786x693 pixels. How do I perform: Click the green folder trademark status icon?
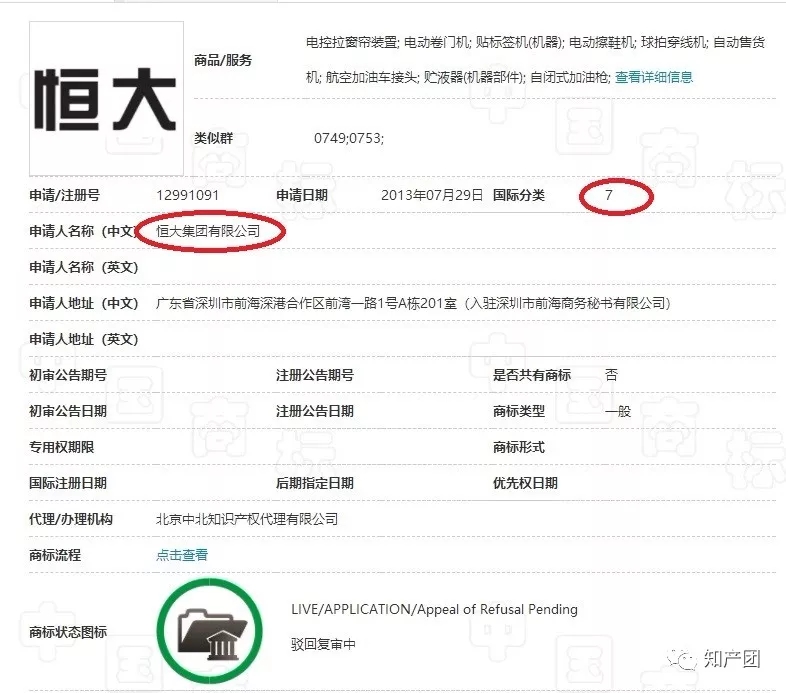(210, 631)
